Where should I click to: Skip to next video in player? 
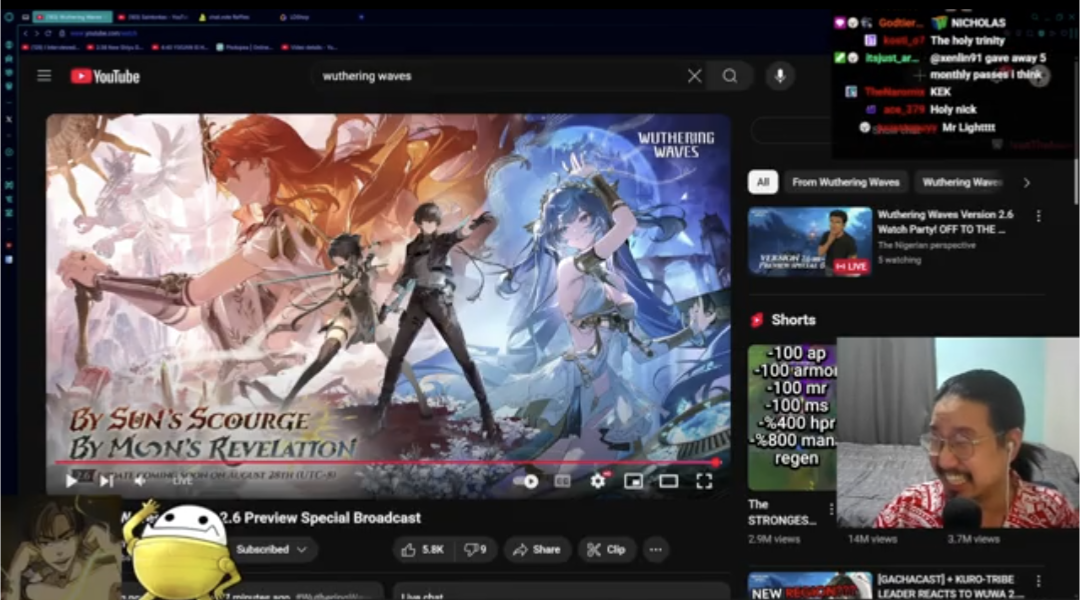(106, 481)
